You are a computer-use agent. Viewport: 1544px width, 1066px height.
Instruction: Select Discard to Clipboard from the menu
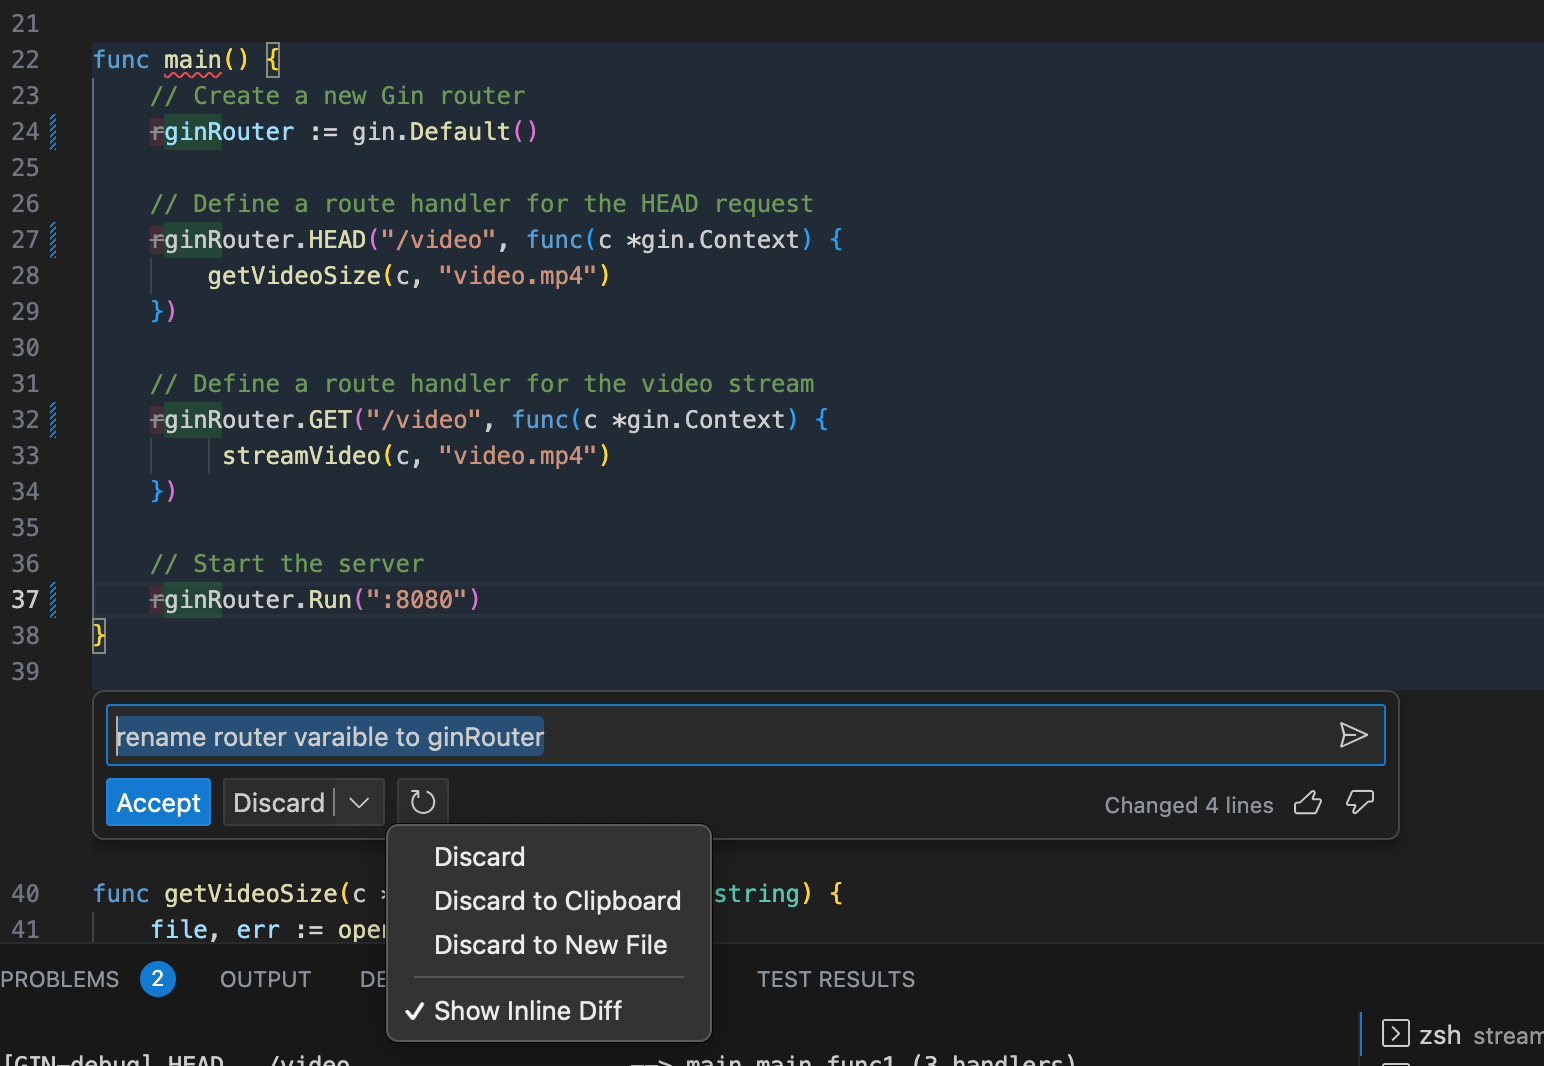pos(557,901)
